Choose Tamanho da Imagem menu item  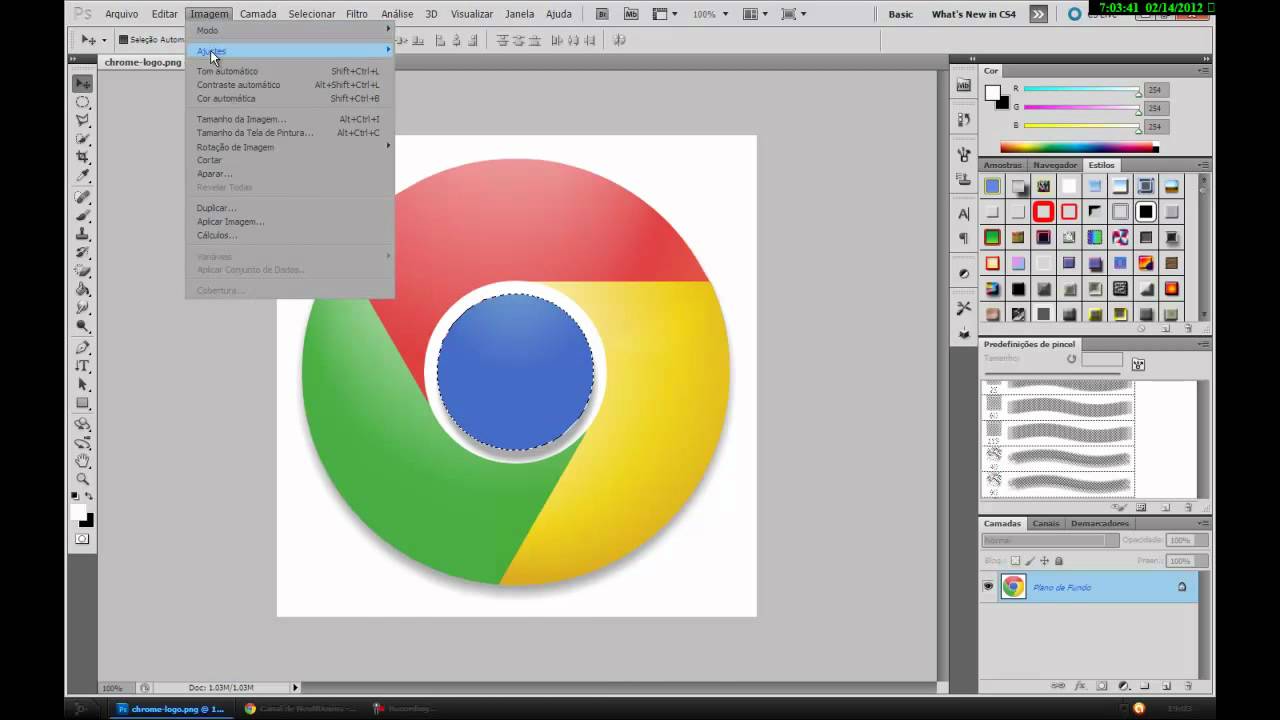click(289, 119)
